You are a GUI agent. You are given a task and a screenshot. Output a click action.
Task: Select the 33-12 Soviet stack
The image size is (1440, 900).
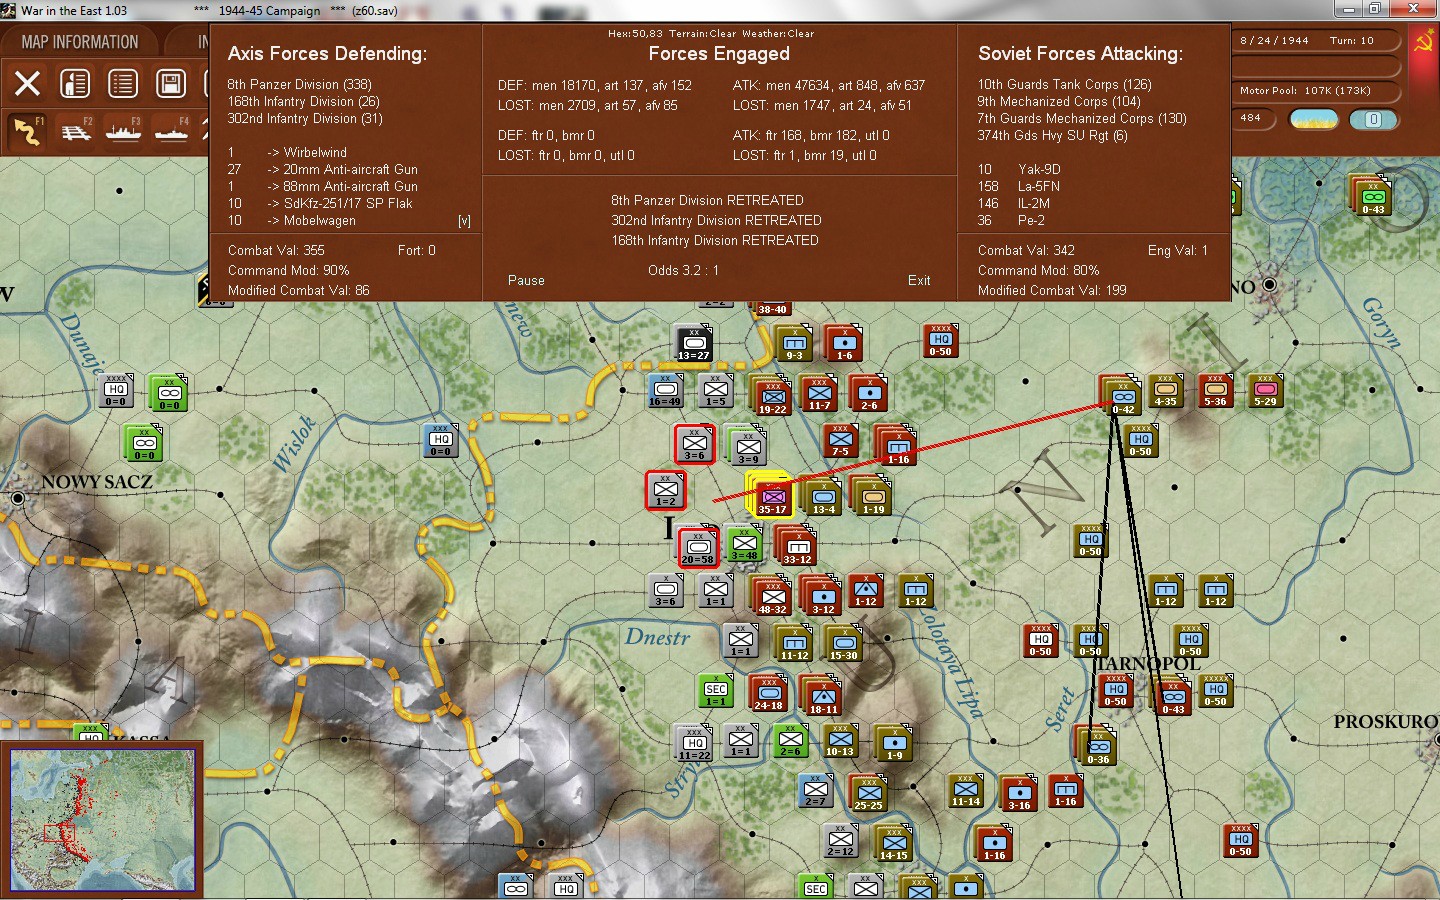click(x=797, y=546)
